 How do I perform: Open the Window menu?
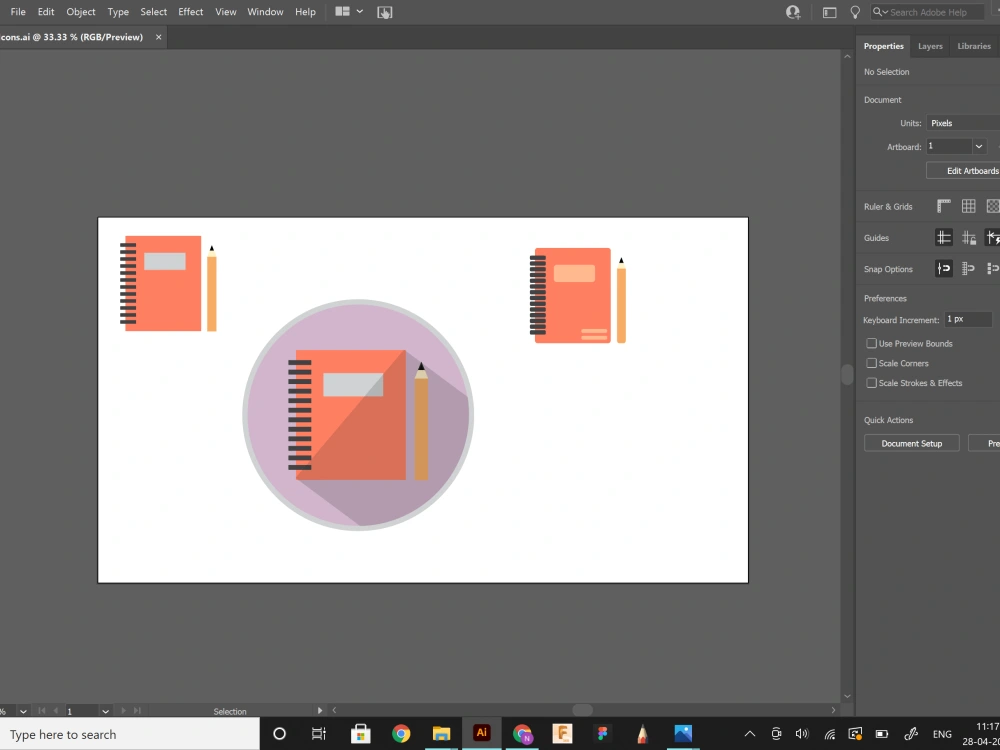265,11
